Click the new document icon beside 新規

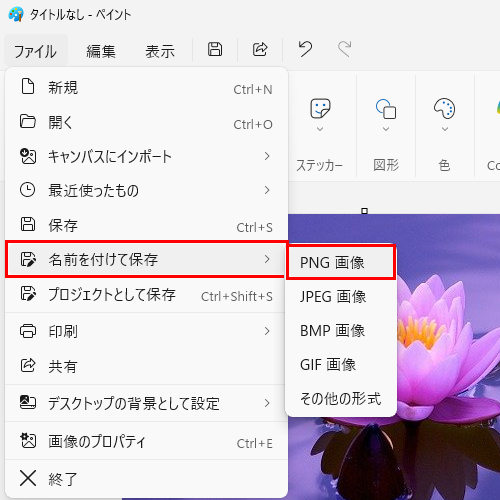[28, 87]
